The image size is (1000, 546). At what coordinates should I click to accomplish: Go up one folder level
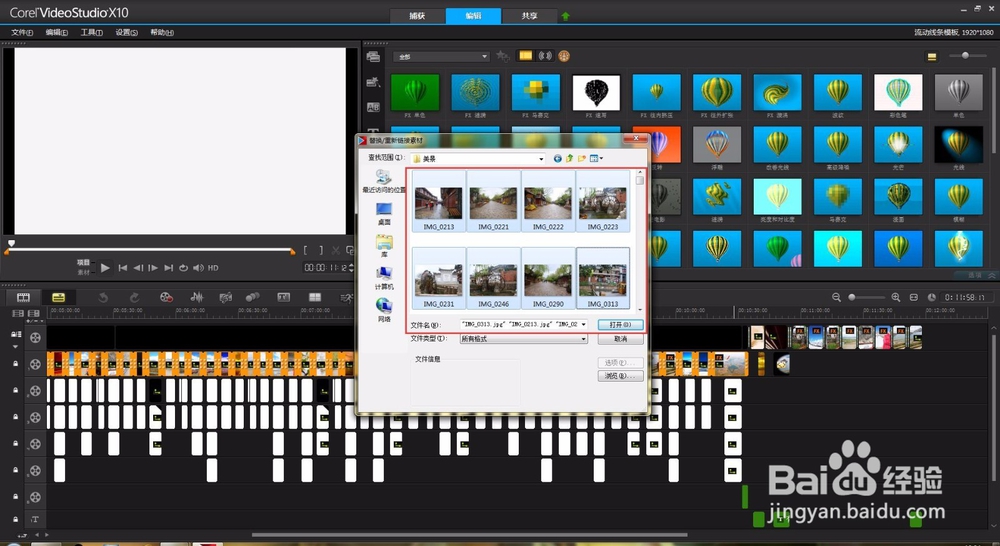(570, 158)
